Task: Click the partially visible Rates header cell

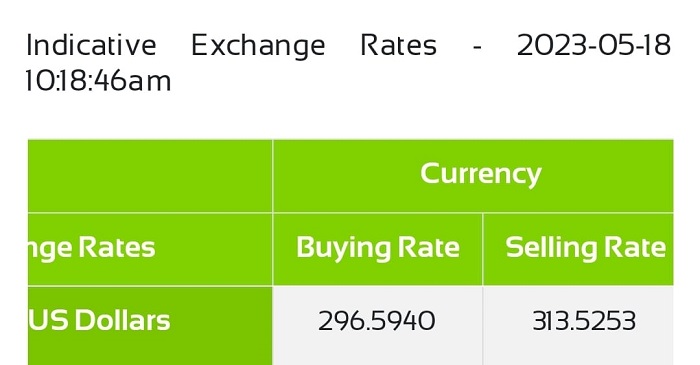Action: [x=150, y=249]
